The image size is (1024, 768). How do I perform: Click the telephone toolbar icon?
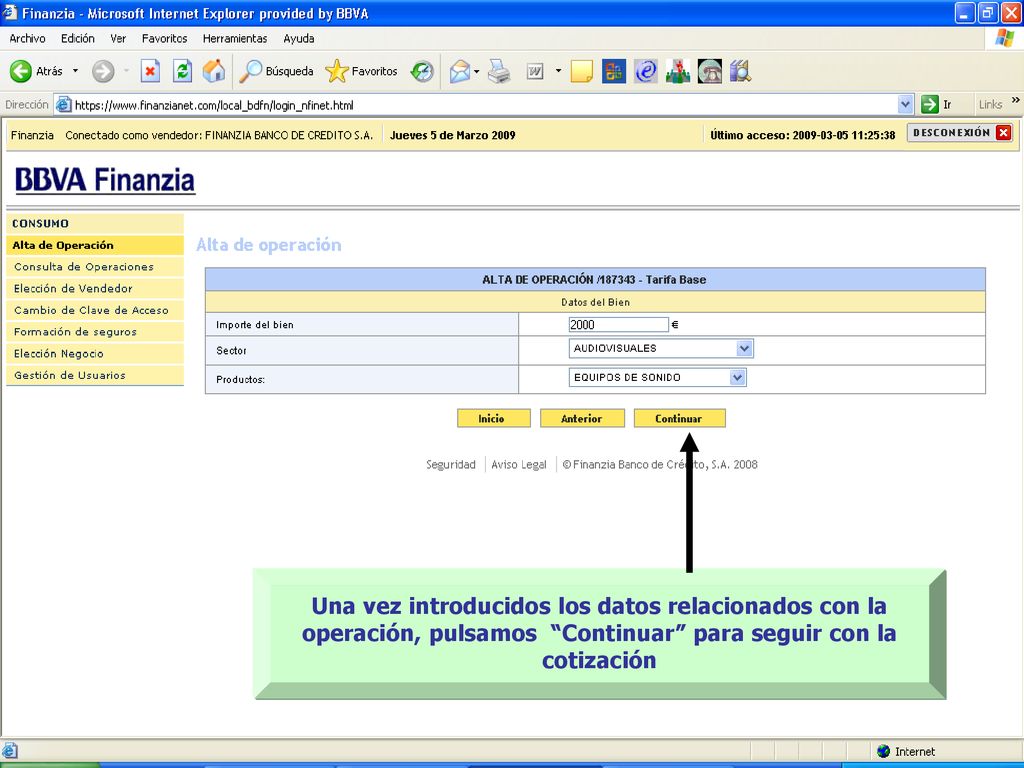click(x=710, y=71)
